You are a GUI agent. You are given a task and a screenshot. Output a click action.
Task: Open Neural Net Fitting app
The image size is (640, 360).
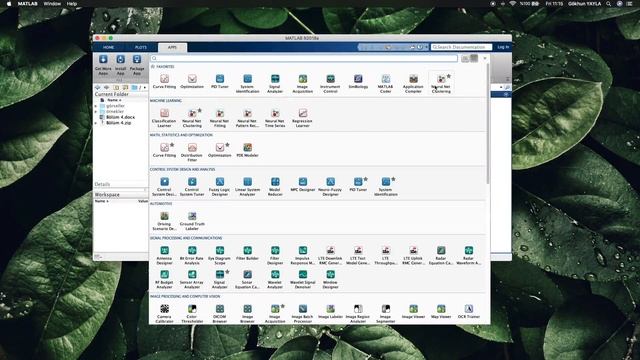(x=220, y=118)
